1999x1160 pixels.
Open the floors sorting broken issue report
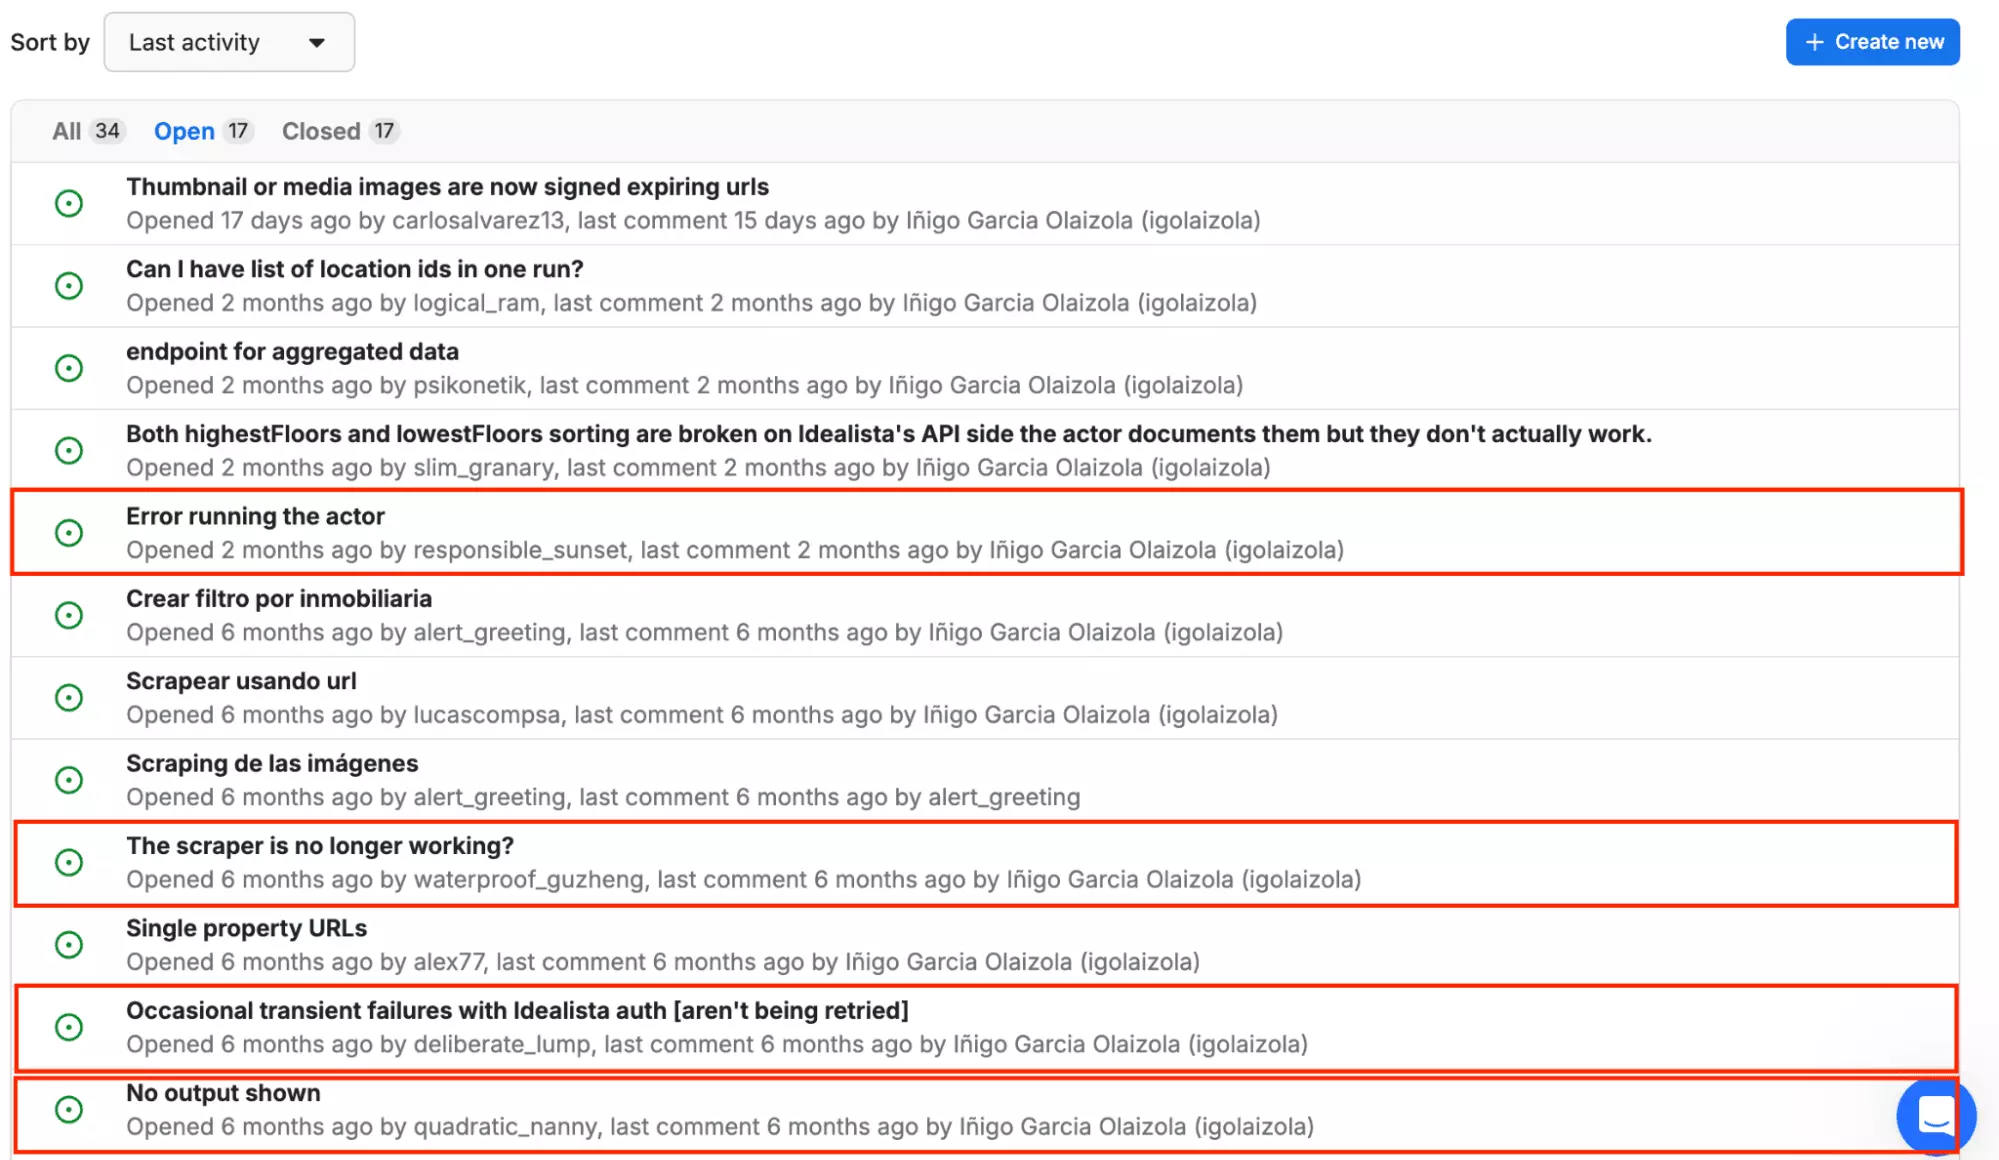pos(888,434)
